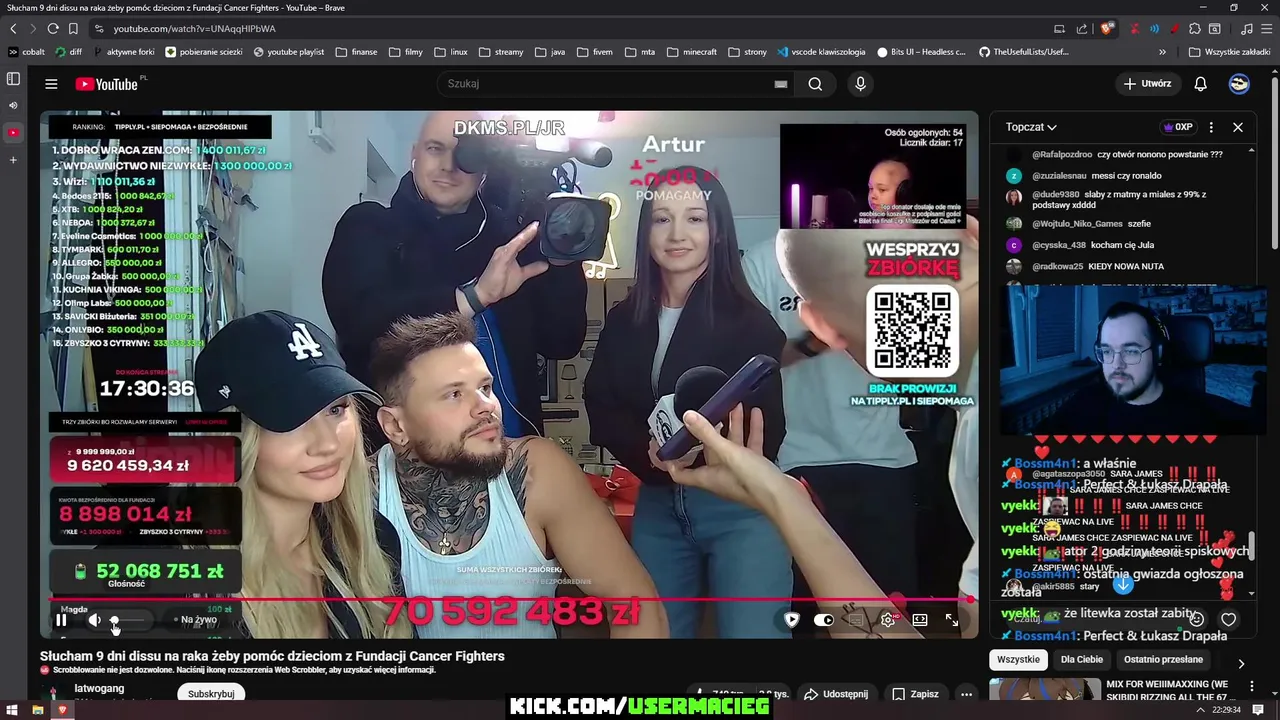1280x720 pixels.
Task: Click the search magnifier button
Action: 815,84
